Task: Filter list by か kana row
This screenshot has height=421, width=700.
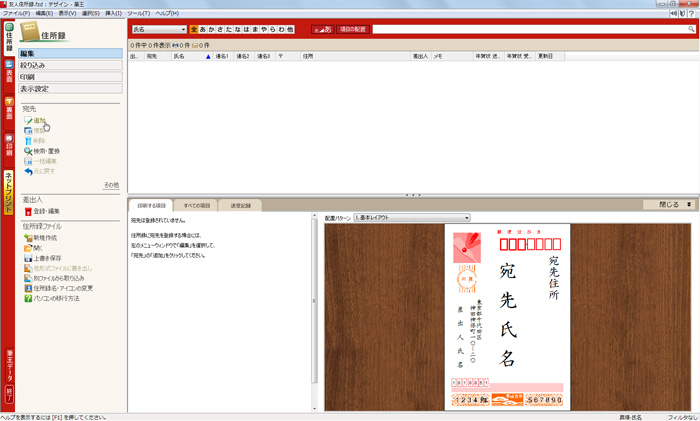Action: pyautogui.click(x=214, y=30)
